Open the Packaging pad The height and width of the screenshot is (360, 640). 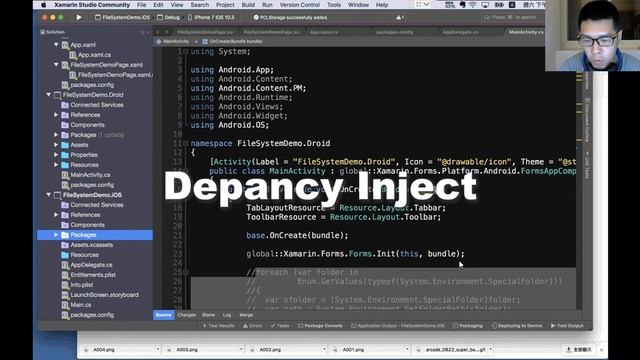(468, 326)
